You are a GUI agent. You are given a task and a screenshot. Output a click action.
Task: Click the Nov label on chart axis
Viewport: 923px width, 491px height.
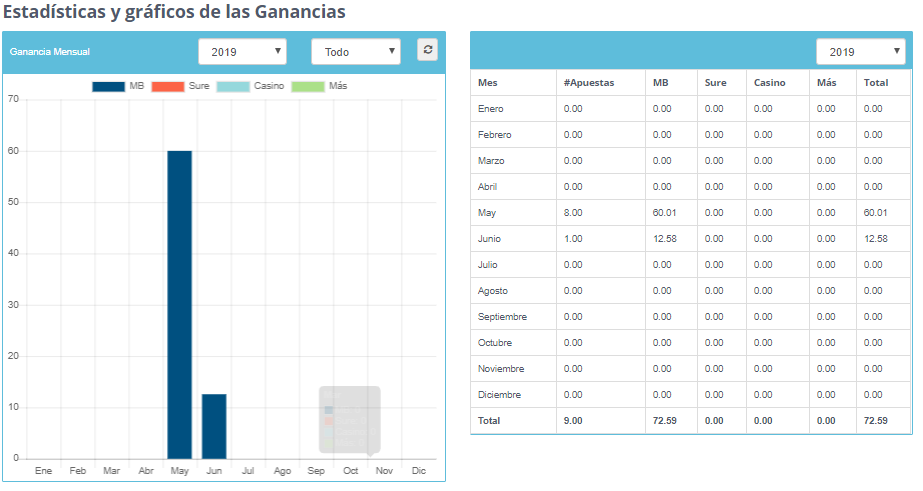[384, 471]
